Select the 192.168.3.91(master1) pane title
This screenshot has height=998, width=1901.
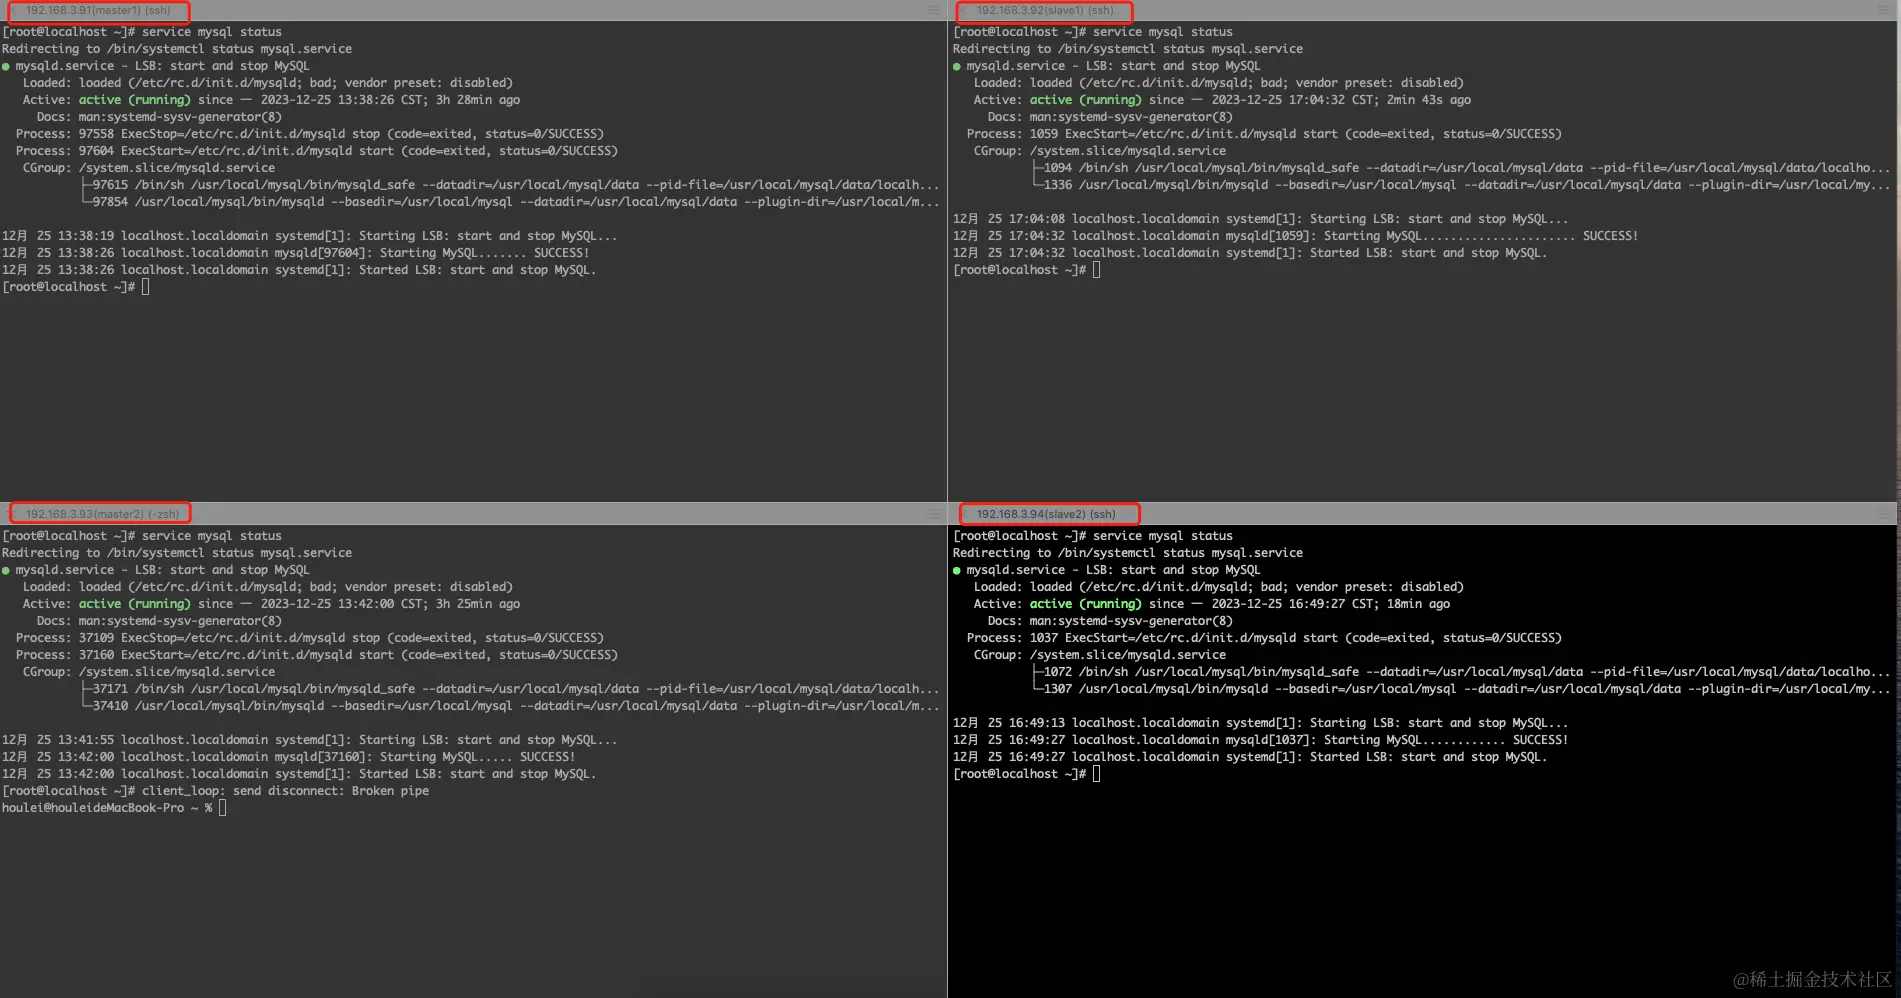coord(98,10)
